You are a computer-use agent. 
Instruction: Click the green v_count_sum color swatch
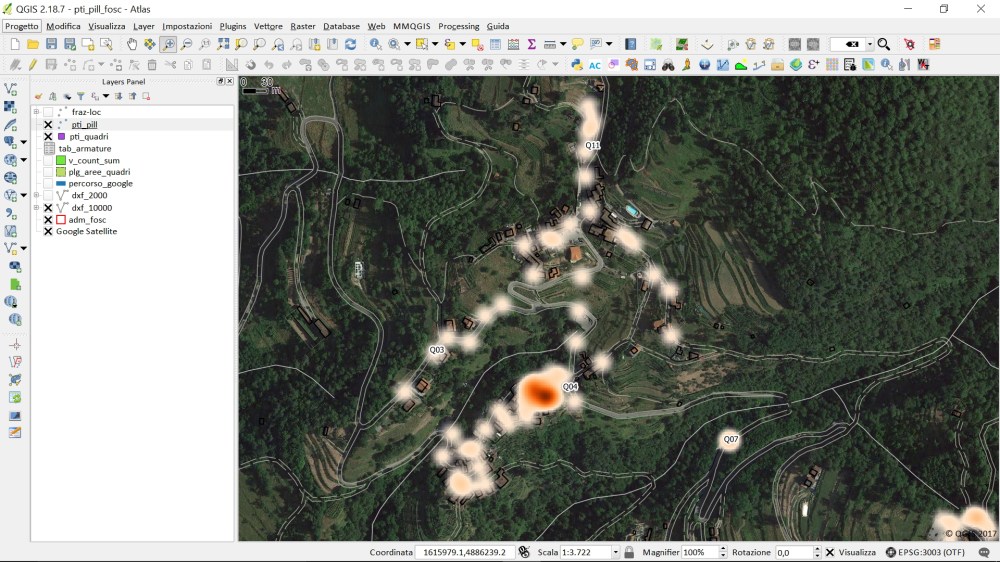[61, 160]
